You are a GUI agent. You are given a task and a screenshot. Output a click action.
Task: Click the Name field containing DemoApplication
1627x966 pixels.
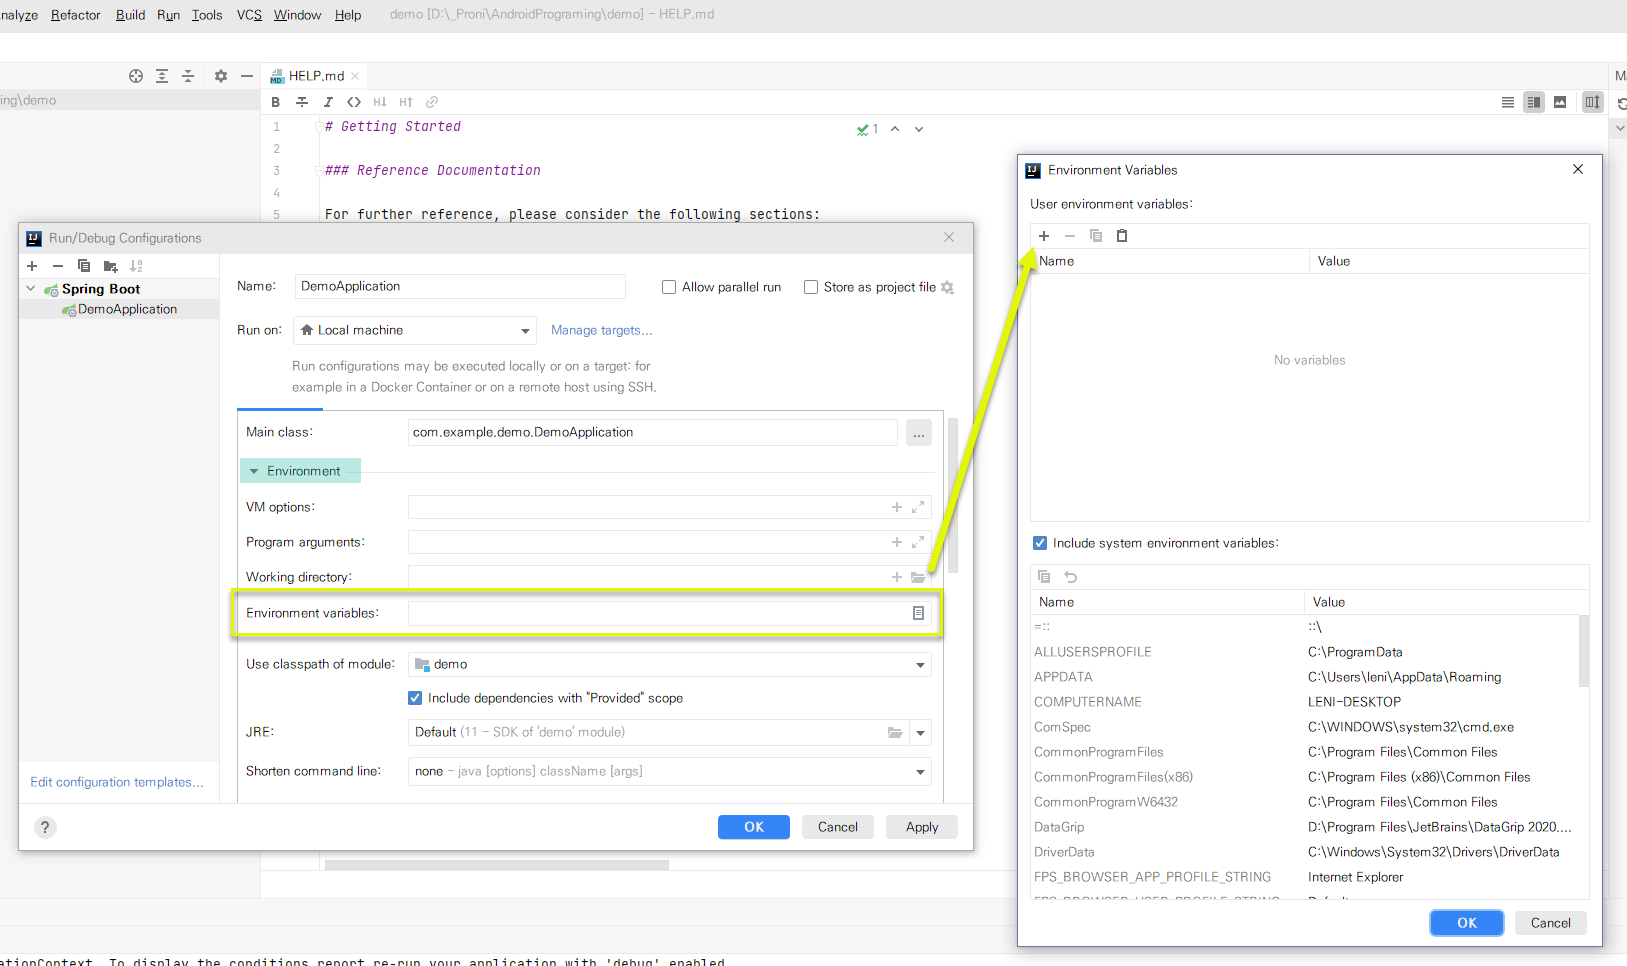460,287
